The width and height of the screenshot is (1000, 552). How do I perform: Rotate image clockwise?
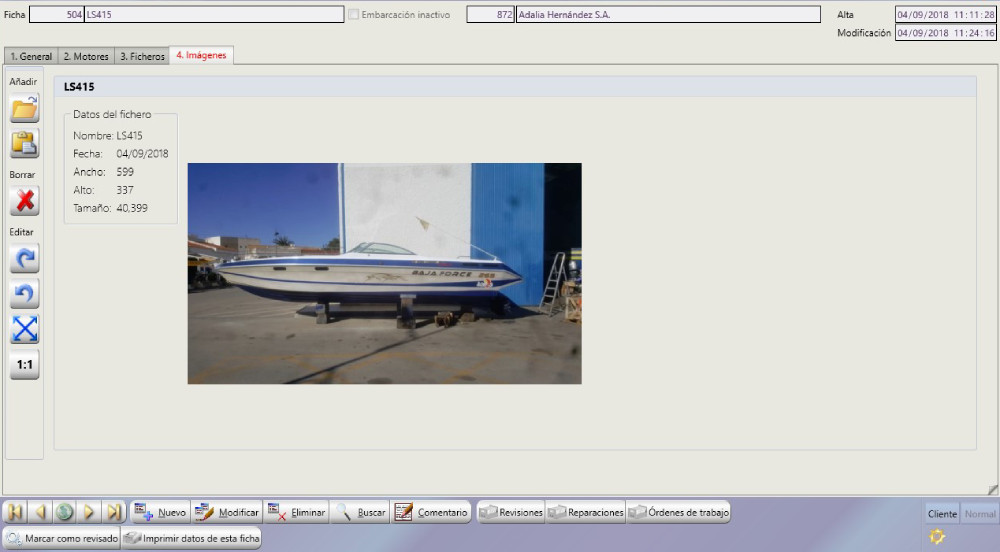(24, 258)
